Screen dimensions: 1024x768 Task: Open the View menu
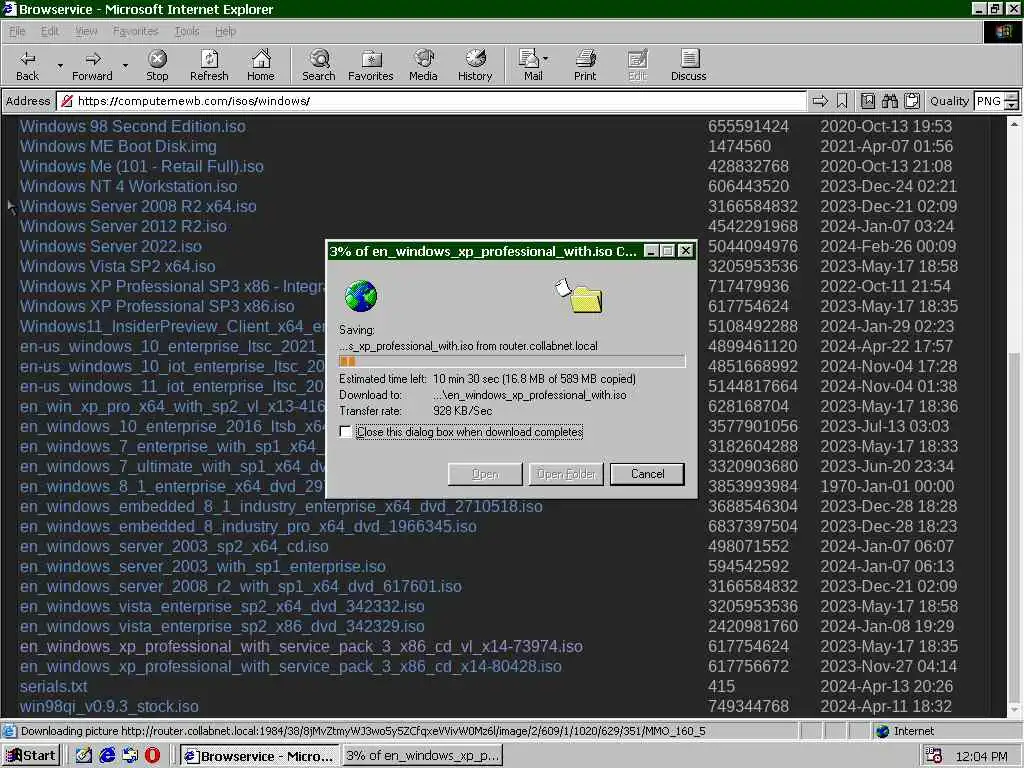tap(86, 31)
